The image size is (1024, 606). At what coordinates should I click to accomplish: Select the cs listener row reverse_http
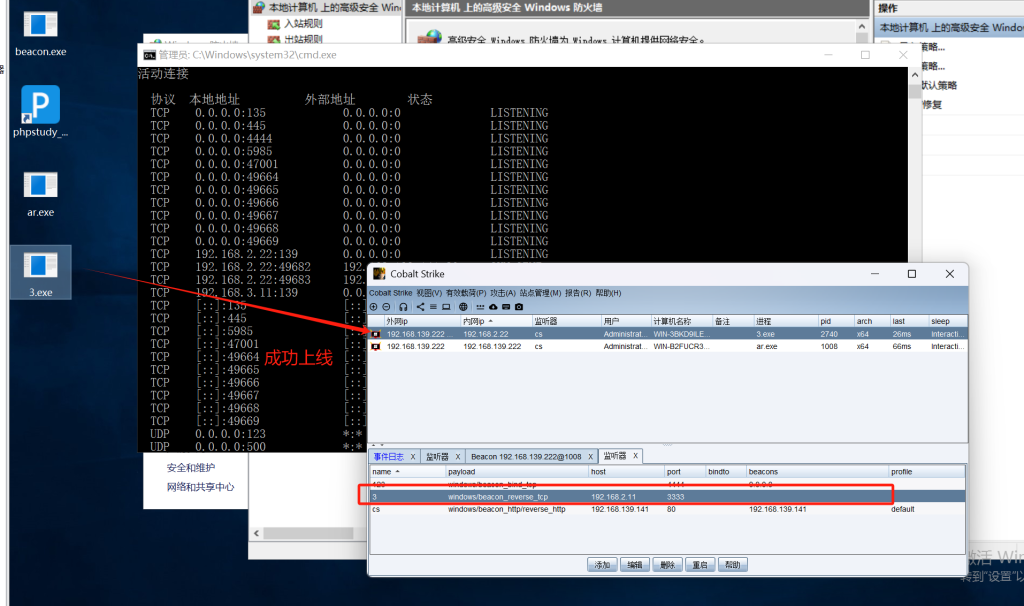coord(667,509)
